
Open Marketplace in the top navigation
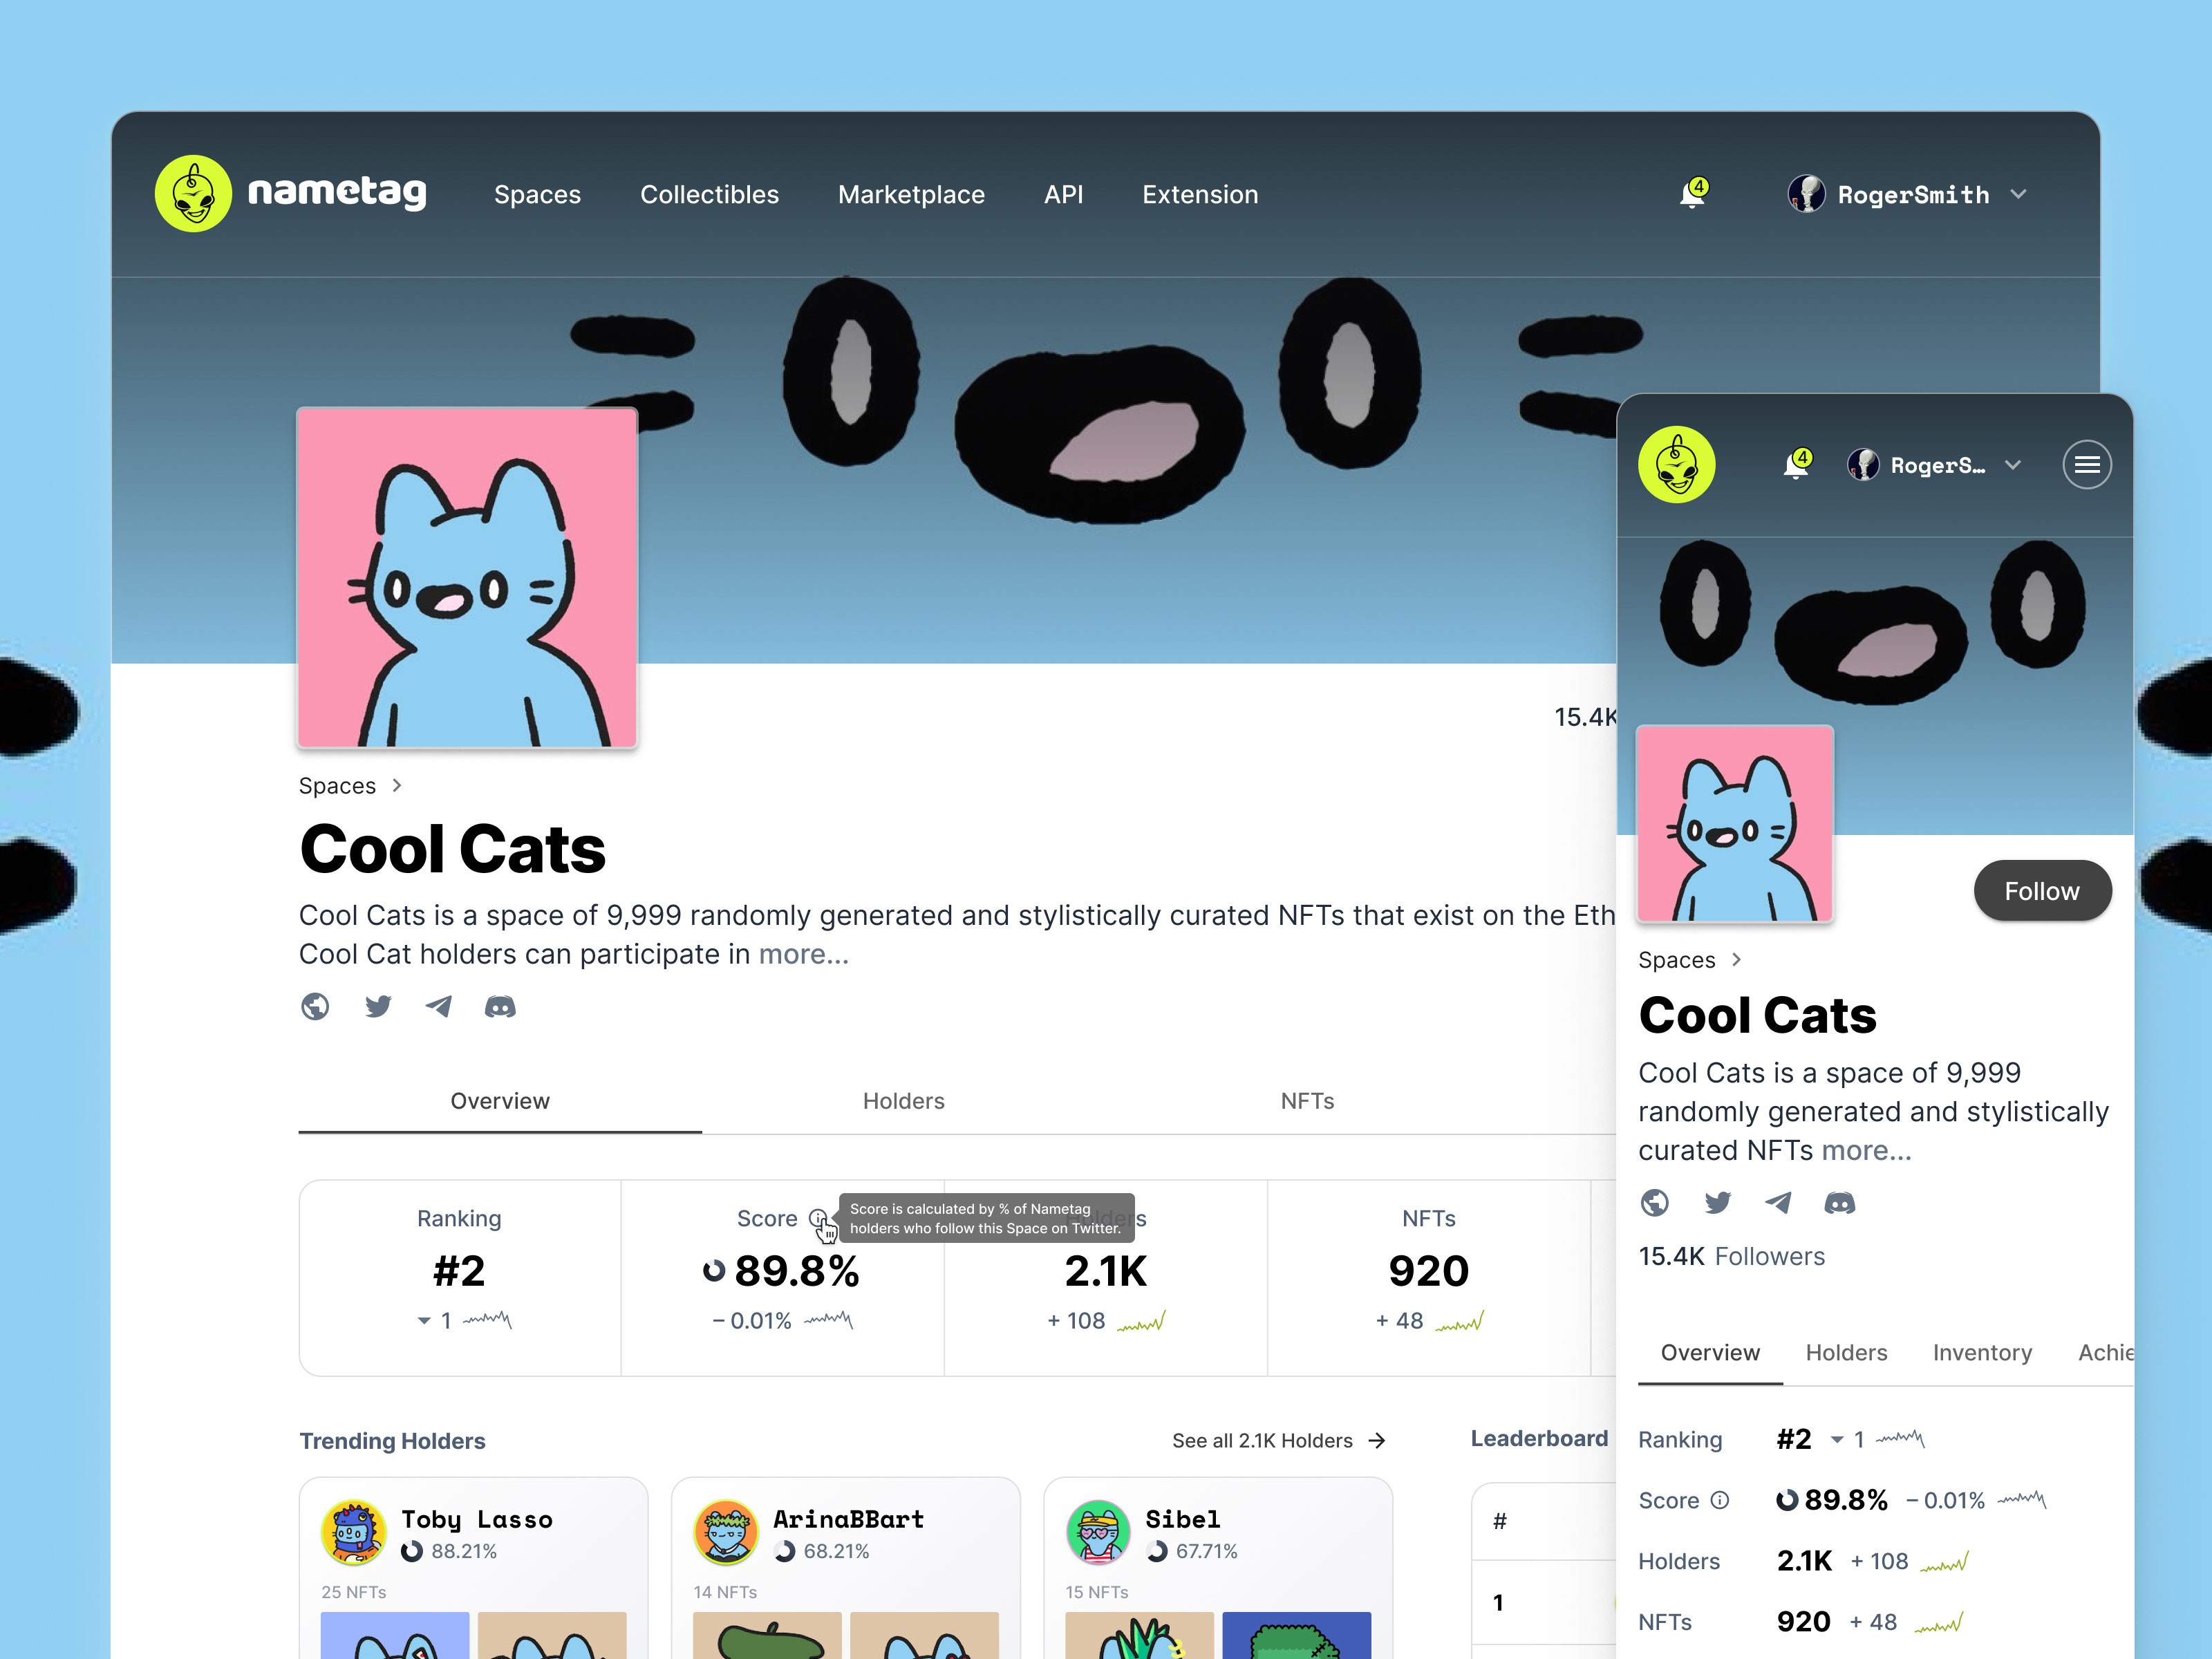[x=911, y=194]
